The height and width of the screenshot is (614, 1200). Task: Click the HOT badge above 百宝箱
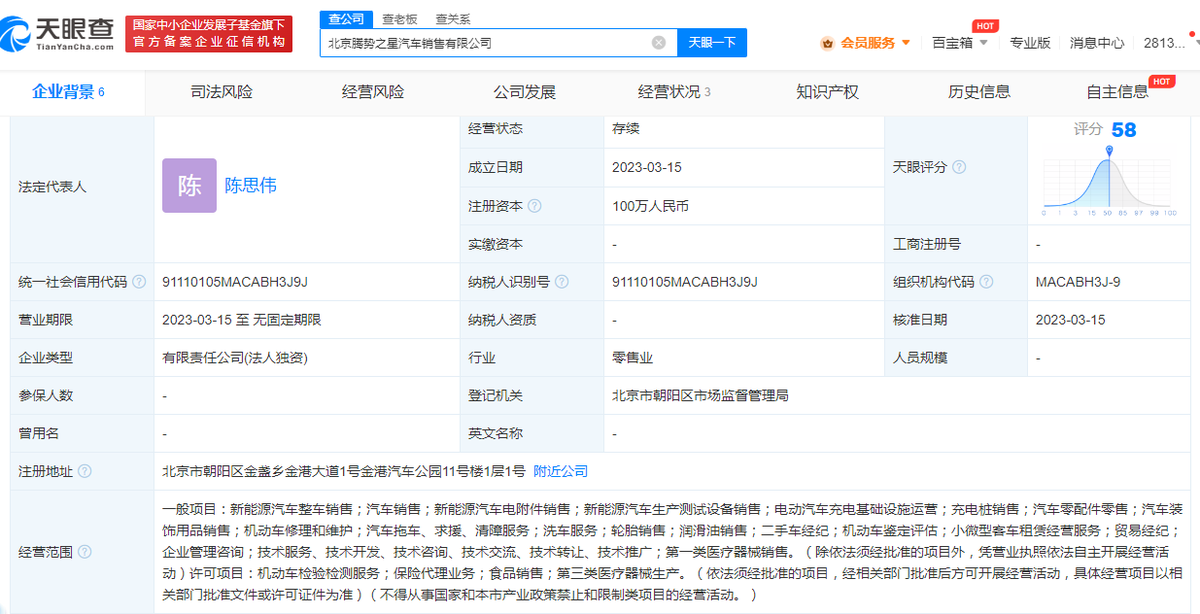[x=985, y=26]
